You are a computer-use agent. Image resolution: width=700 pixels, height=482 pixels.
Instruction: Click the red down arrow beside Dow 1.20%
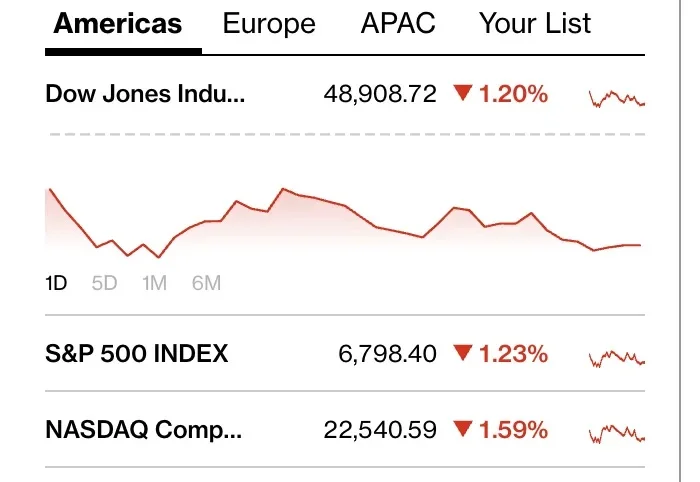(x=462, y=94)
